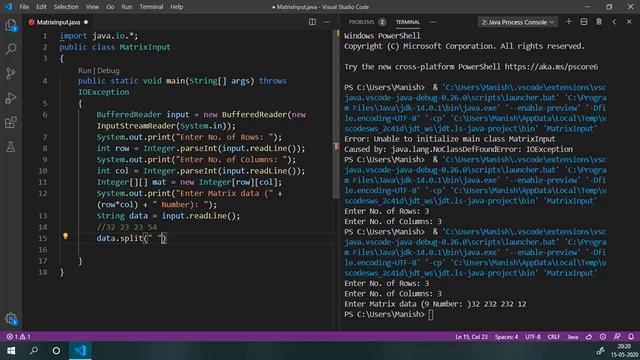The image size is (640, 360).
Task: Click errors and warnings count in status bar
Action: (18, 337)
